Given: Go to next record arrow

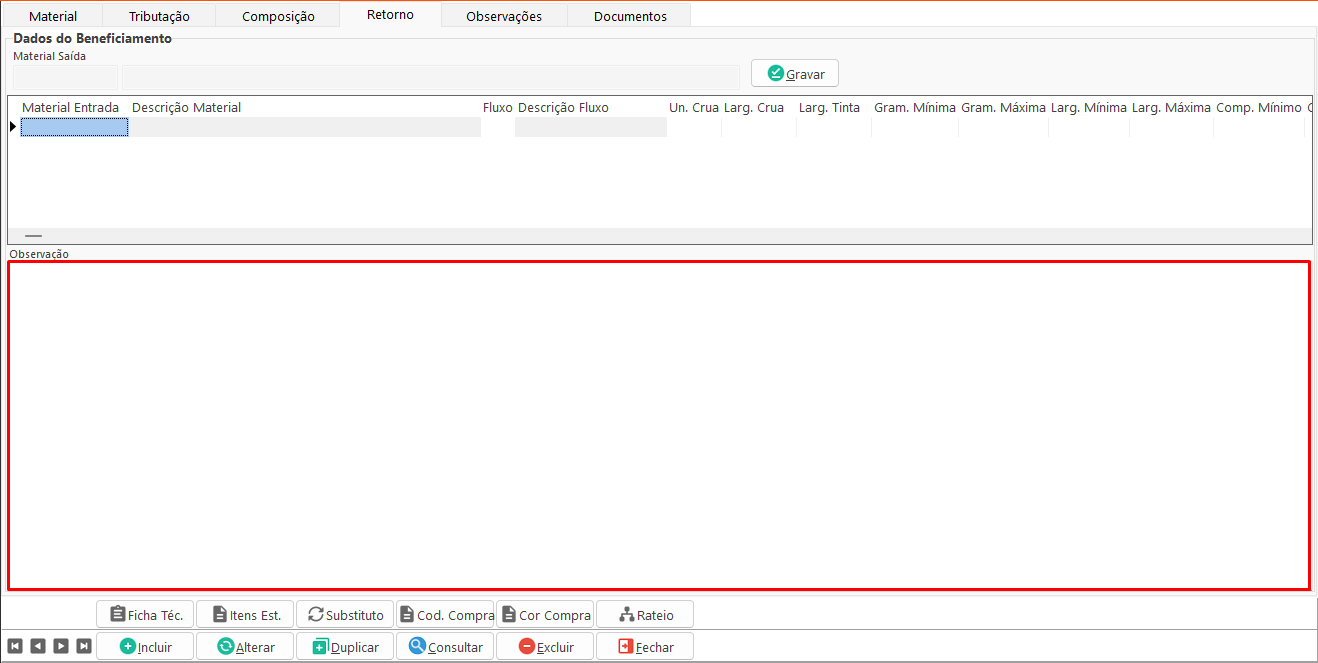Looking at the screenshot, I should [x=61, y=646].
